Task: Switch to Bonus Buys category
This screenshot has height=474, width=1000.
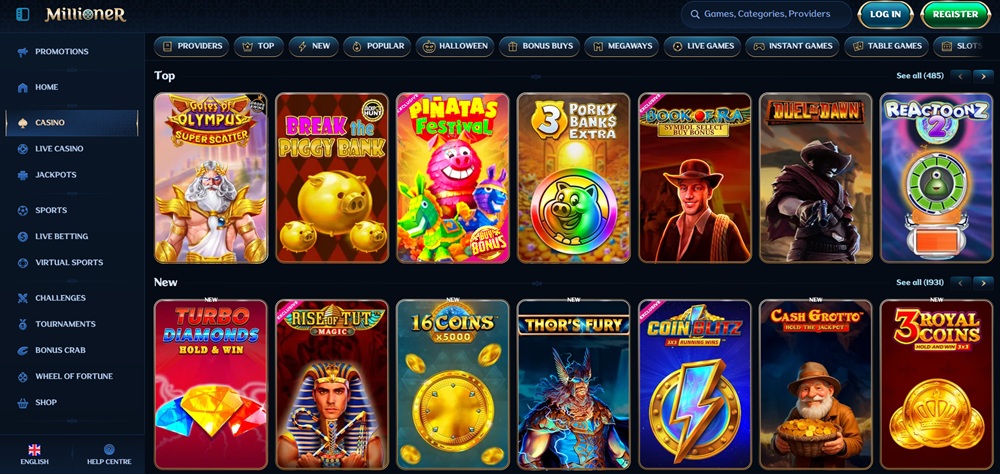Action: click(x=539, y=46)
